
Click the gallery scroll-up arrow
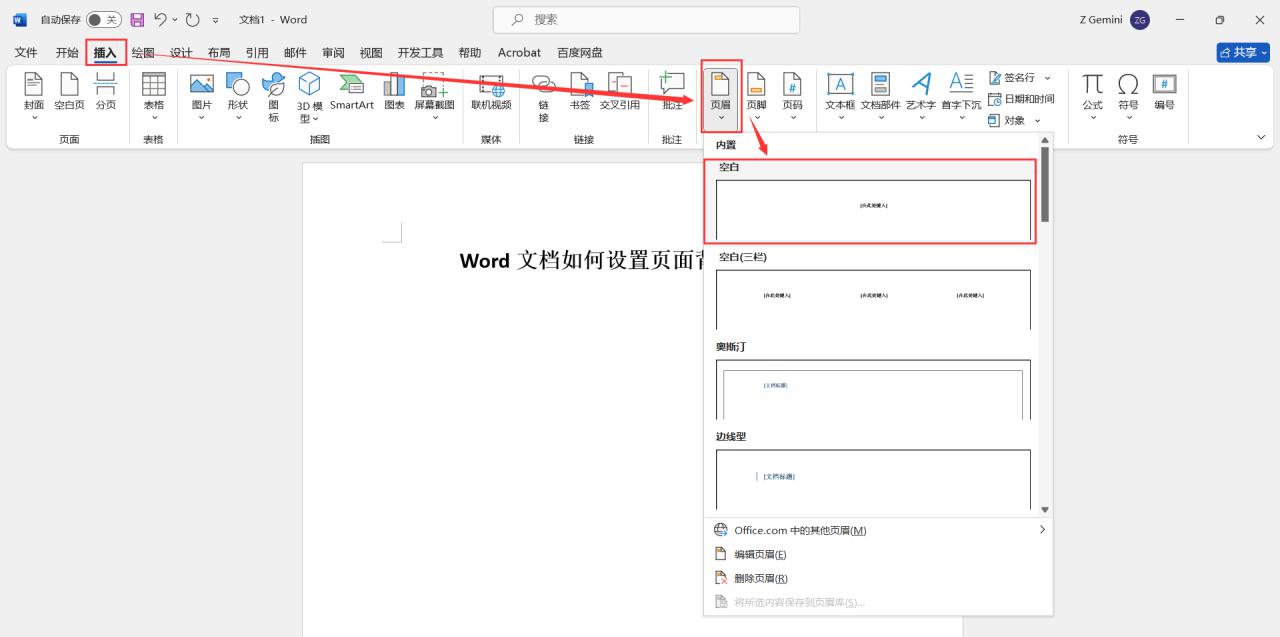[x=1045, y=140]
